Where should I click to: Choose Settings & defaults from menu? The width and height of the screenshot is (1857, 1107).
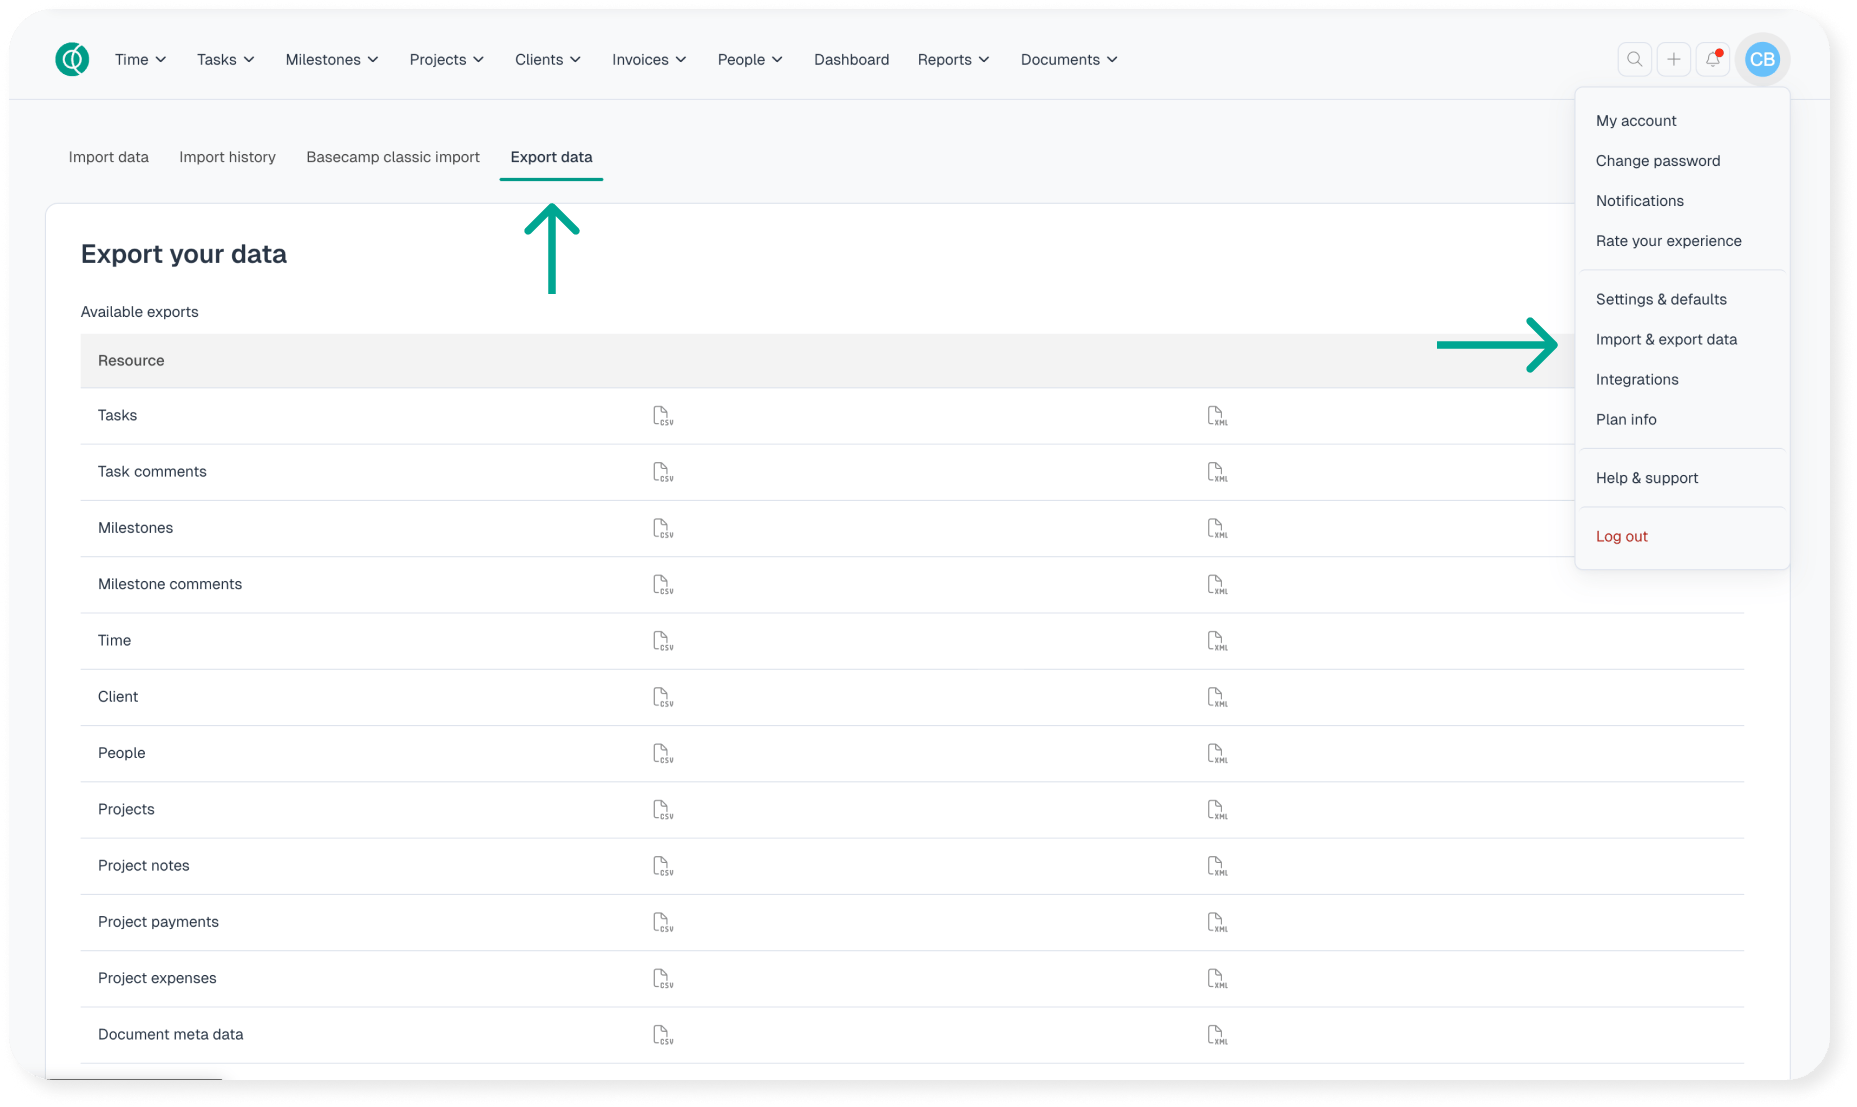[1661, 300]
